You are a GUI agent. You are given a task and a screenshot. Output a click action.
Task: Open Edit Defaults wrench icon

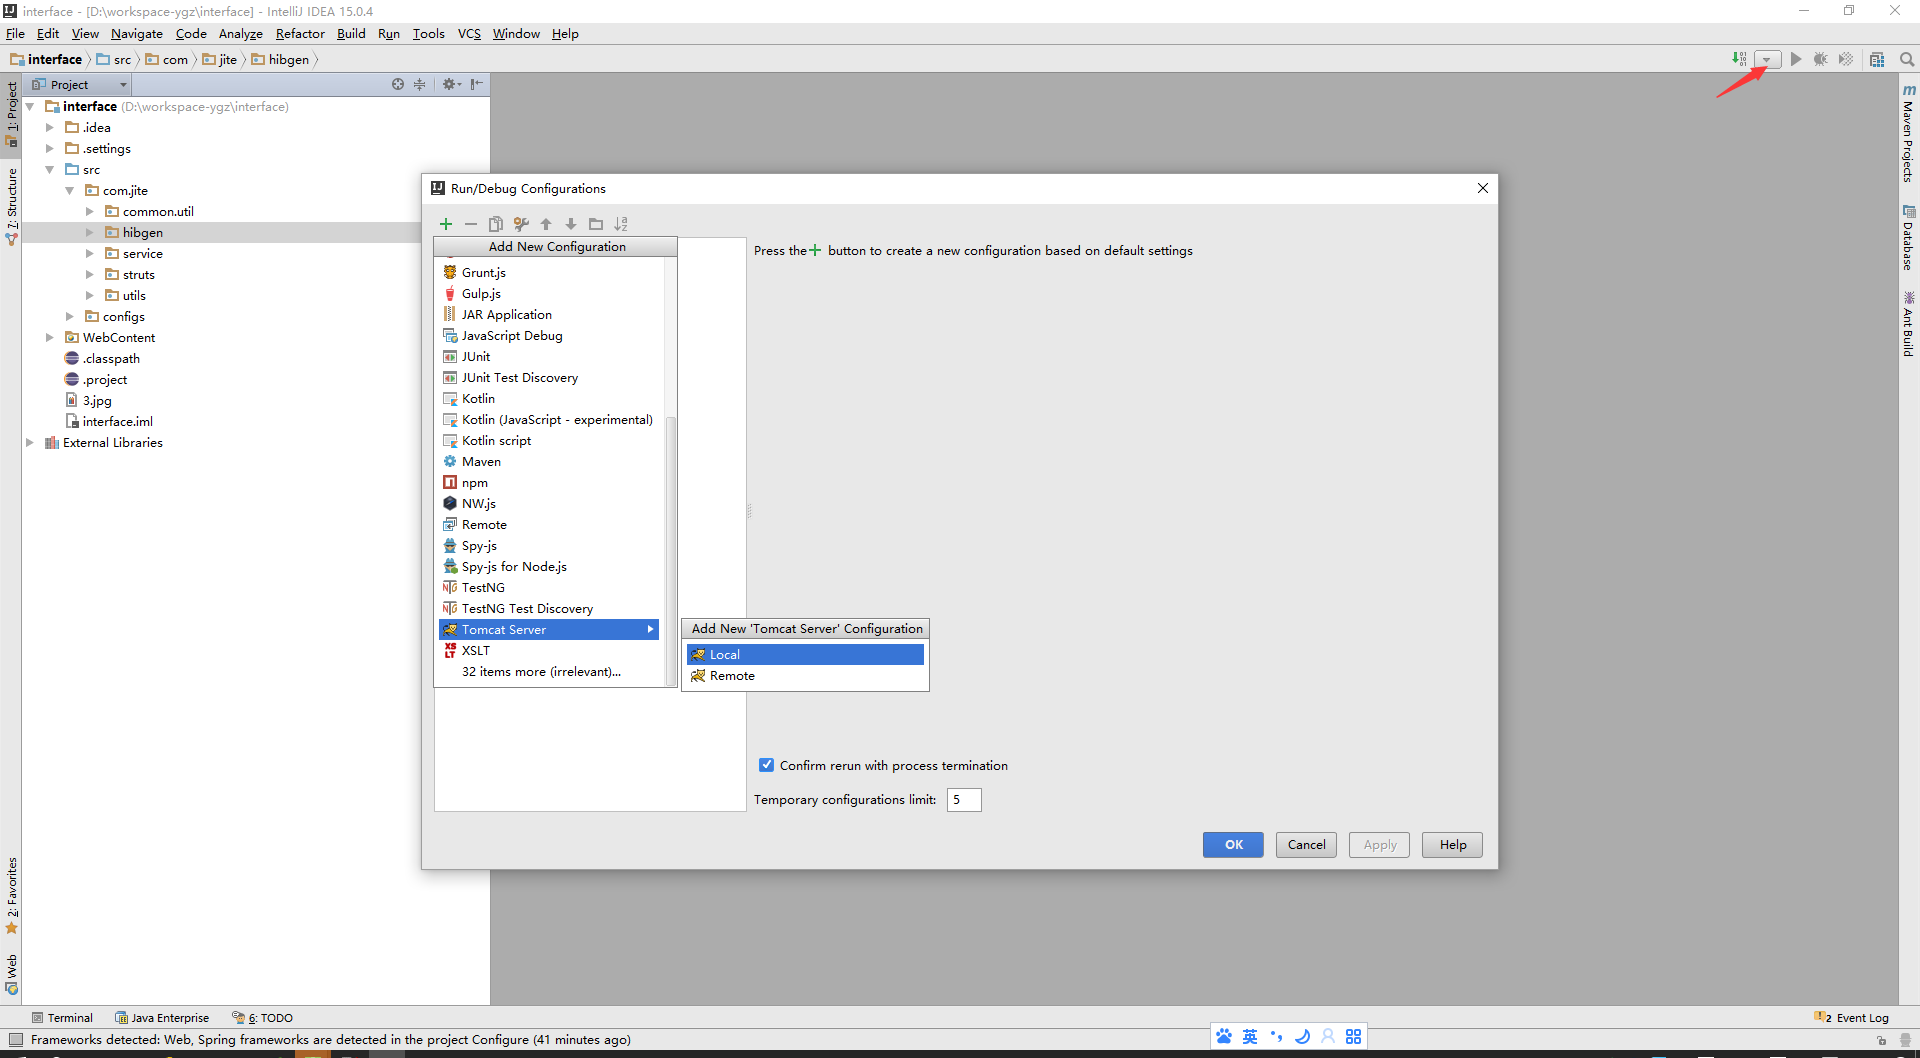(521, 224)
